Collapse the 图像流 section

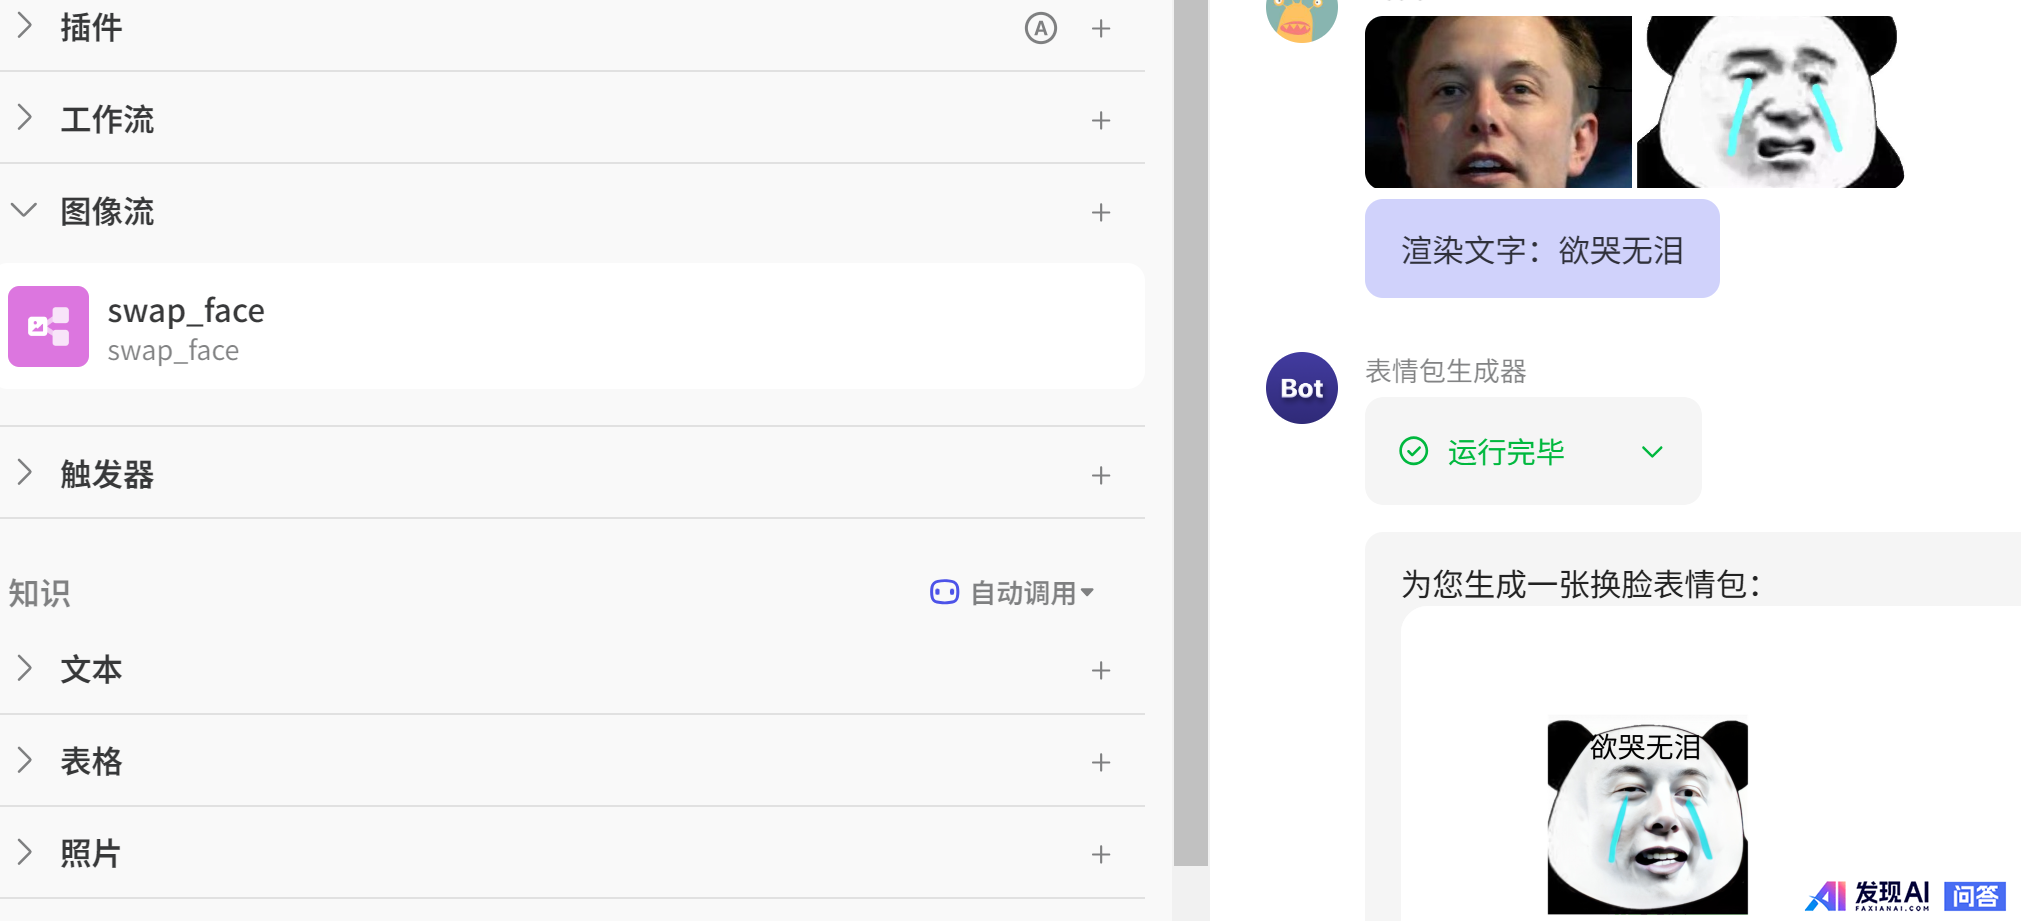click(25, 211)
